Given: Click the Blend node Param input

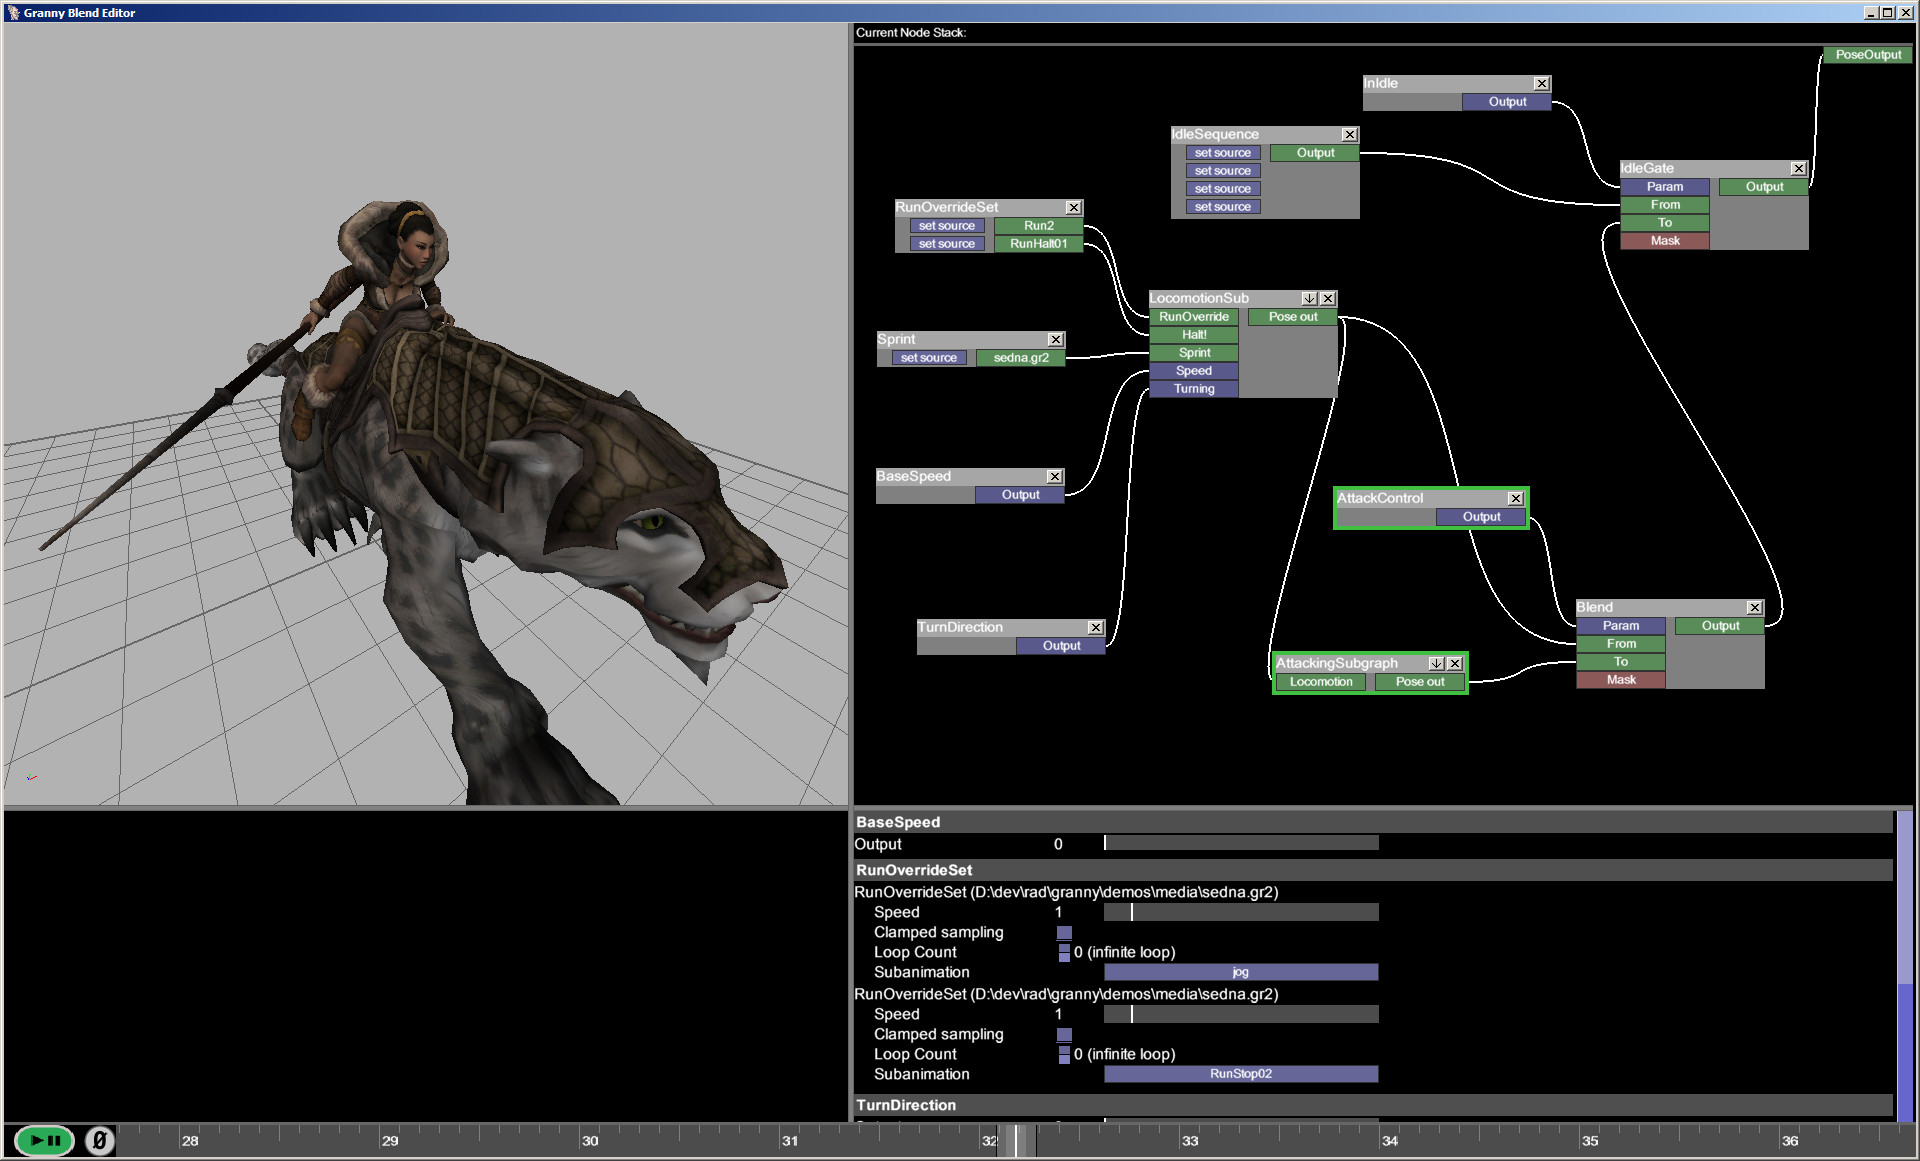Looking at the screenshot, I should click(1621, 626).
